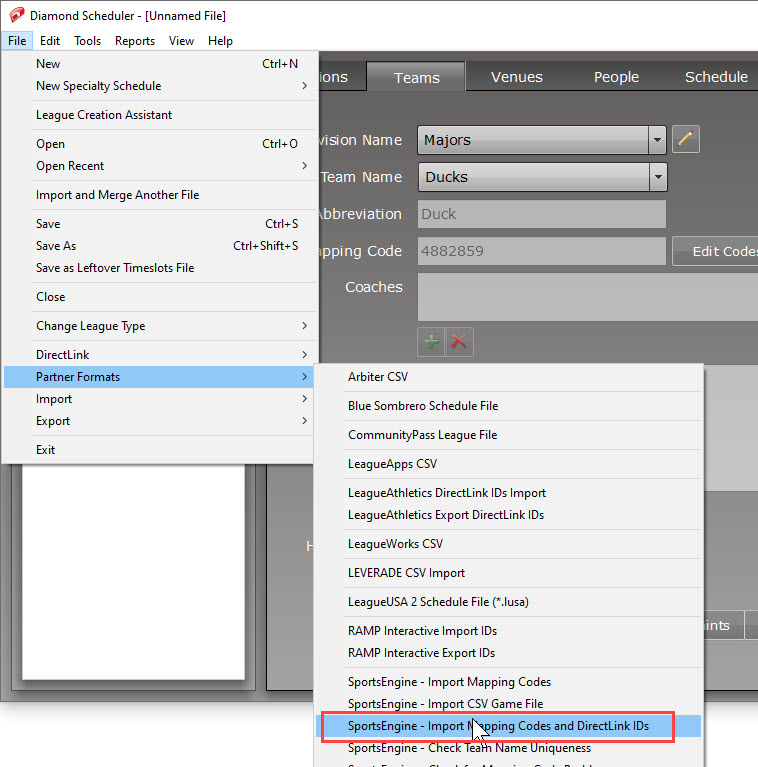Viewport: 758px width, 767px height.
Task: Select Blue Sombrero Schedule File
Action: point(509,406)
